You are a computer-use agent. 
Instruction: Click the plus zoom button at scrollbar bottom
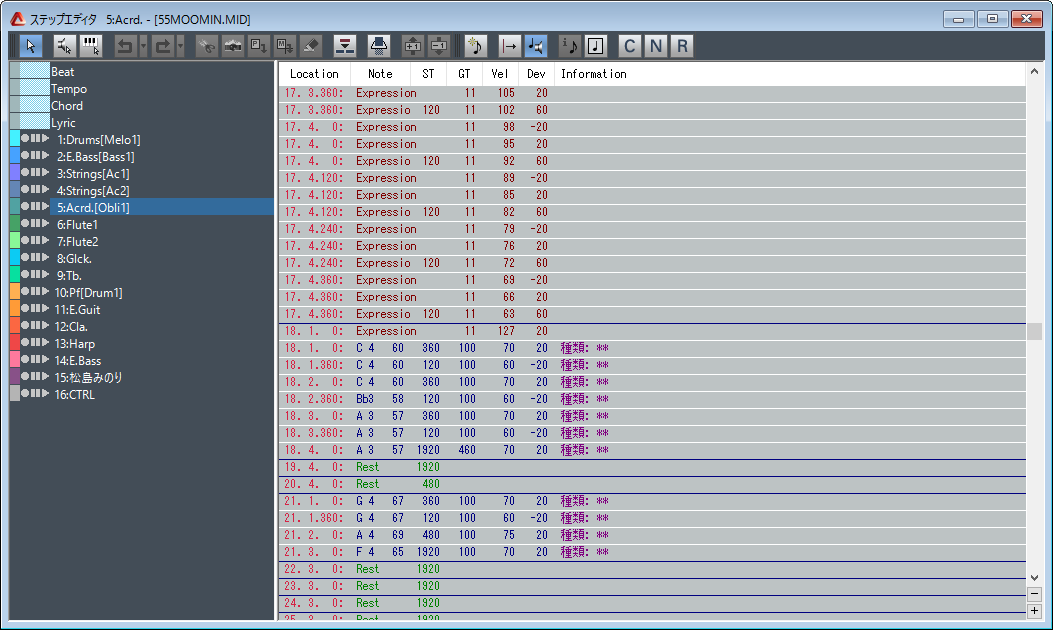(1034, 611)
